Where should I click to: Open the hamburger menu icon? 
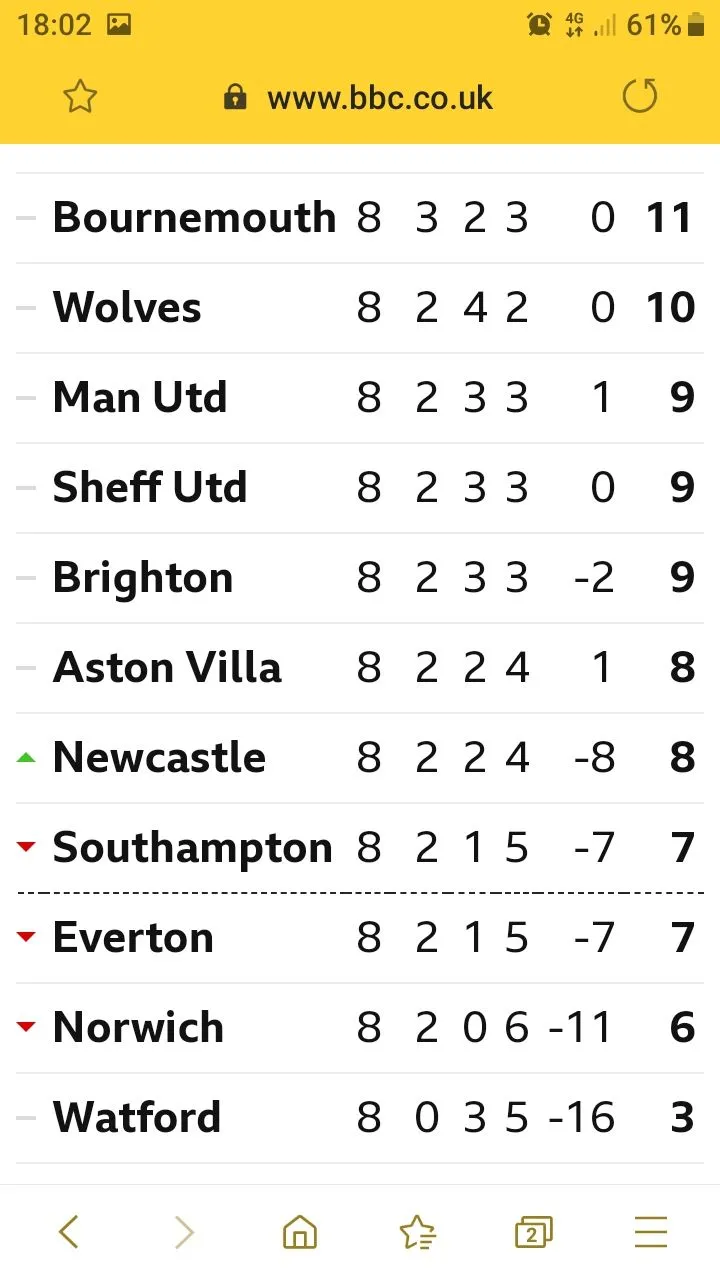click(651, 1232)
